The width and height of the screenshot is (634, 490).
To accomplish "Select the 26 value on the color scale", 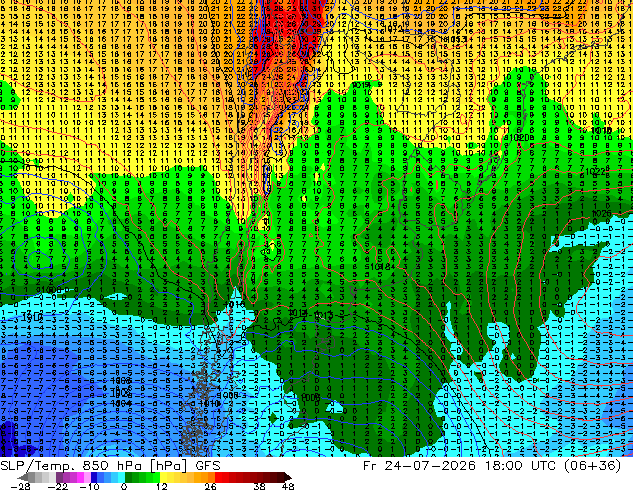I will [x=210, y=487].
